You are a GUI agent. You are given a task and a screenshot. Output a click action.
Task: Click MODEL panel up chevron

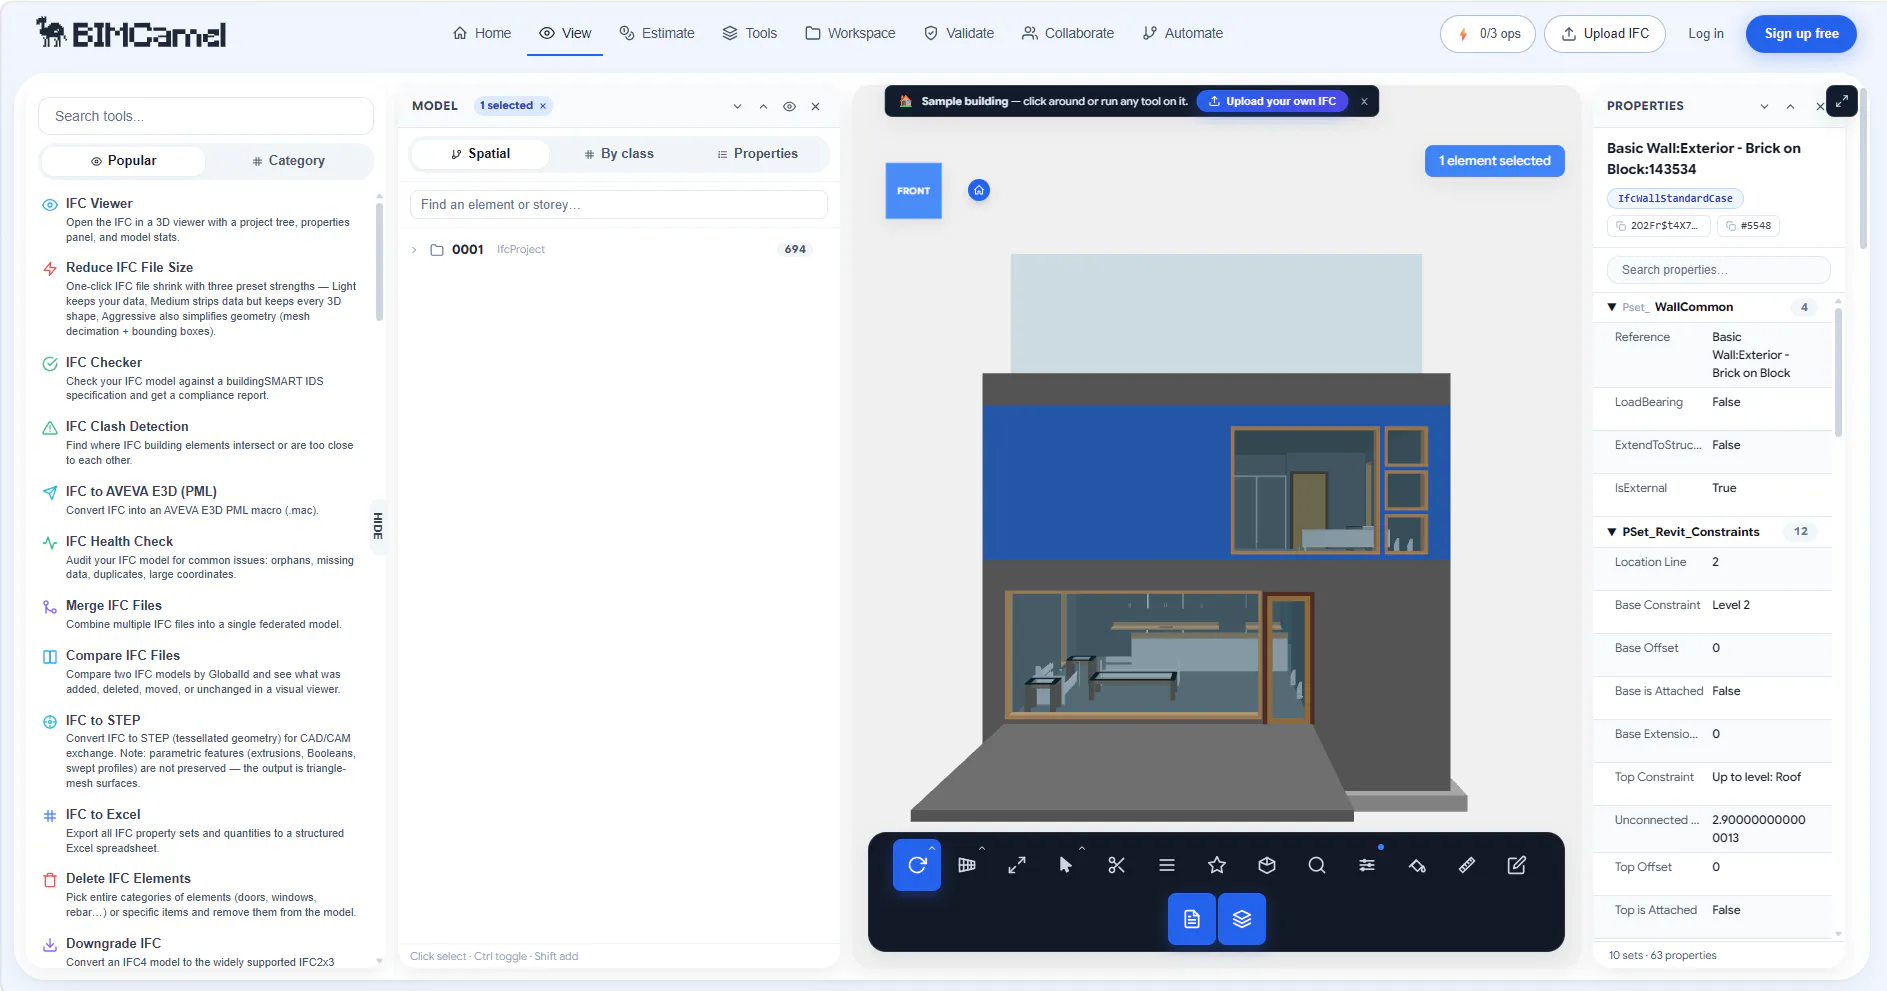[x=763, y=106]
